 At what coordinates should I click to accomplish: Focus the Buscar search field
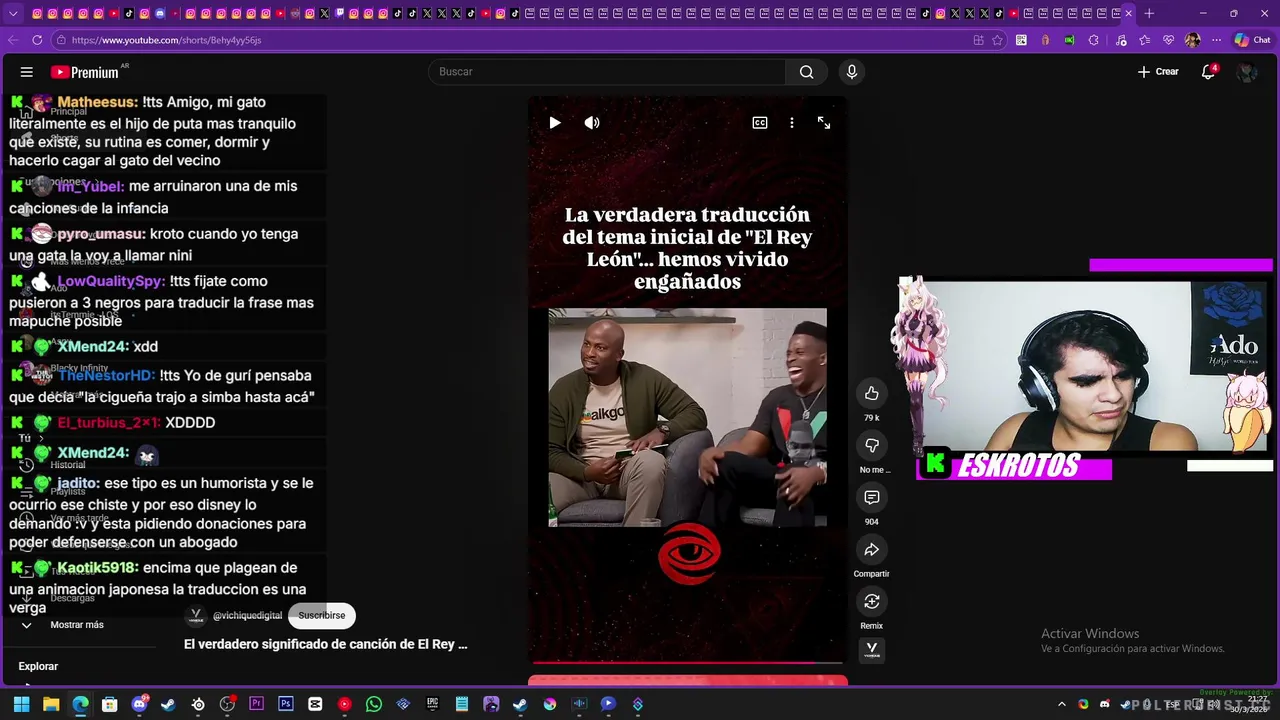click(x=607, y=72)
